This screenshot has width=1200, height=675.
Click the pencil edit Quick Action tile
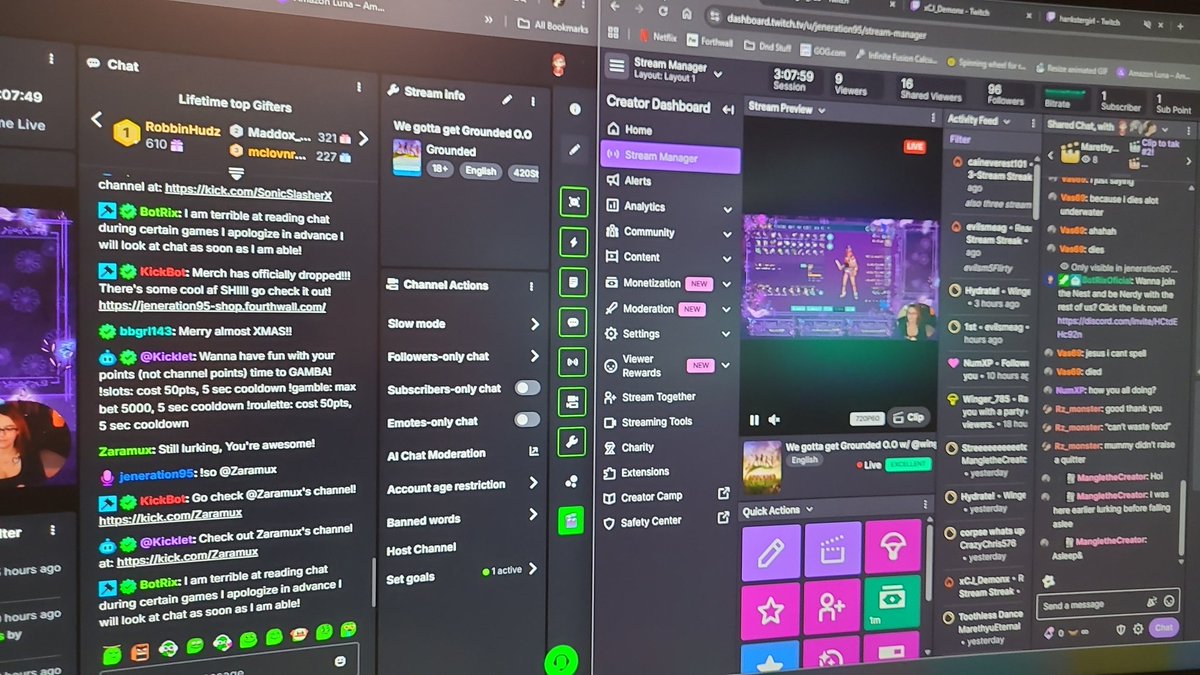(771, 551)
